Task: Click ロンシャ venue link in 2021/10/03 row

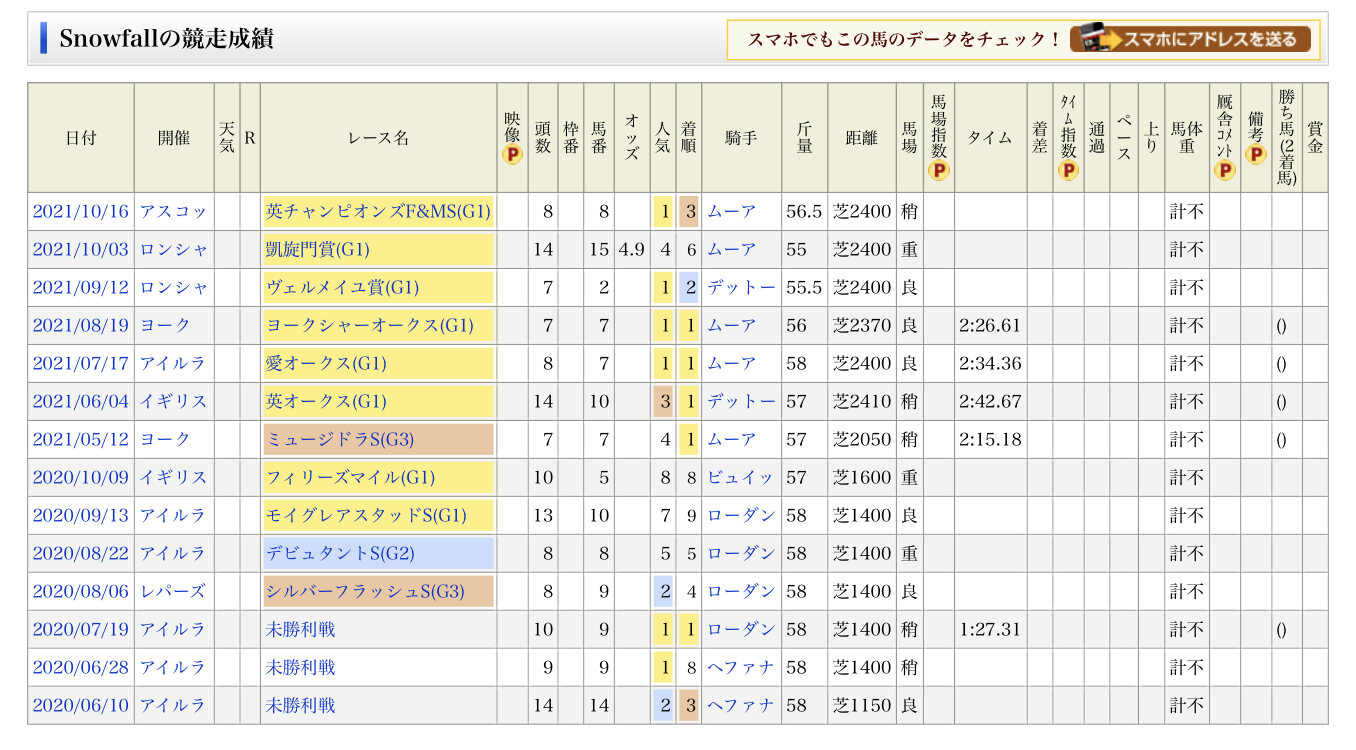Action: (x=173, y=250)
